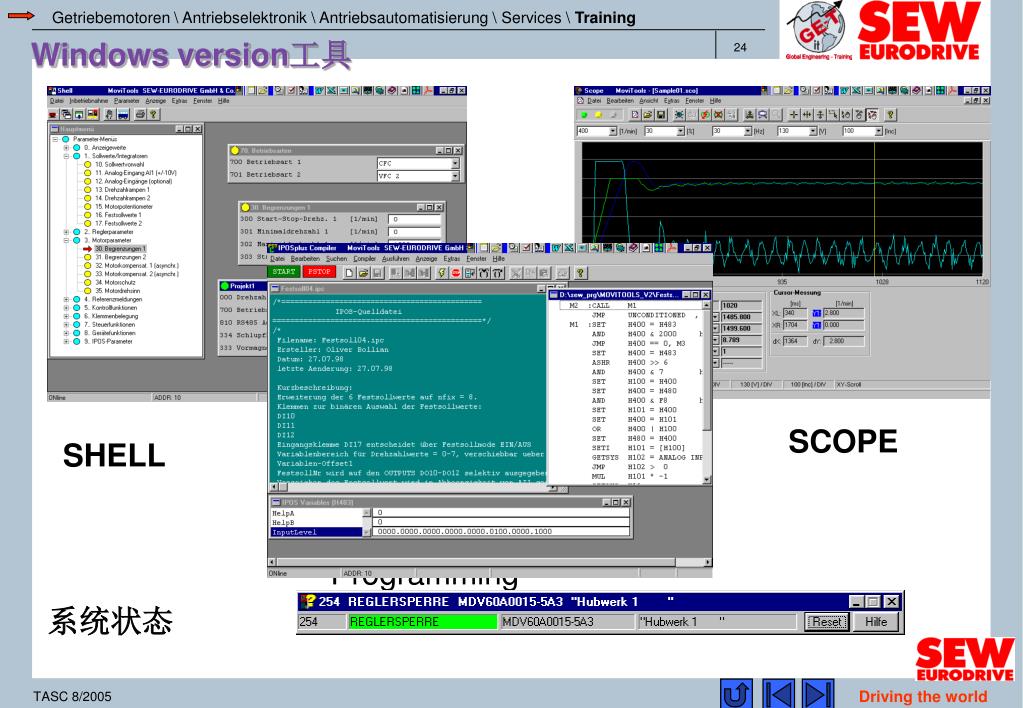Click the 300 Start-Stop-Drehz. 1 input field
Image resolution: width=1023 pixels, height=708 pixels.
tap(415, 219)
